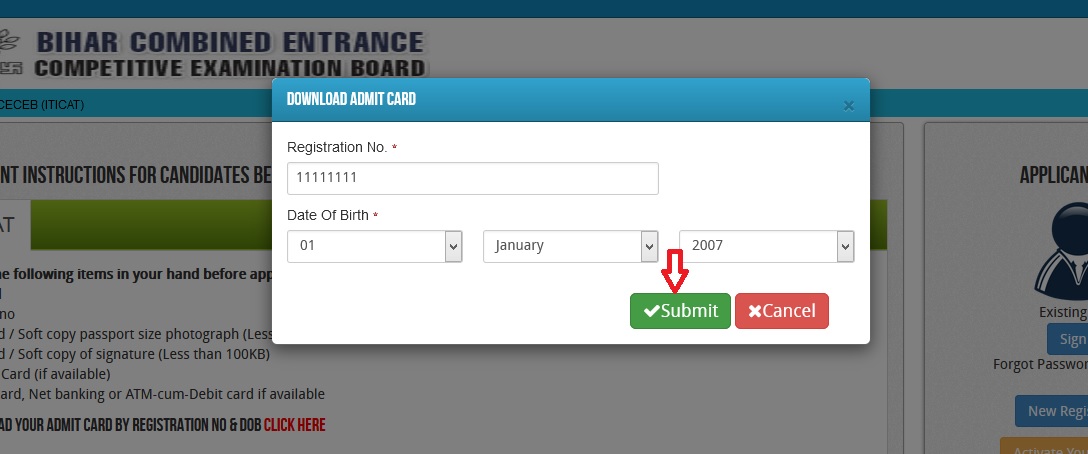
Task: Open the birth year dropdown showing 2007
Action: tap(766, 246)
